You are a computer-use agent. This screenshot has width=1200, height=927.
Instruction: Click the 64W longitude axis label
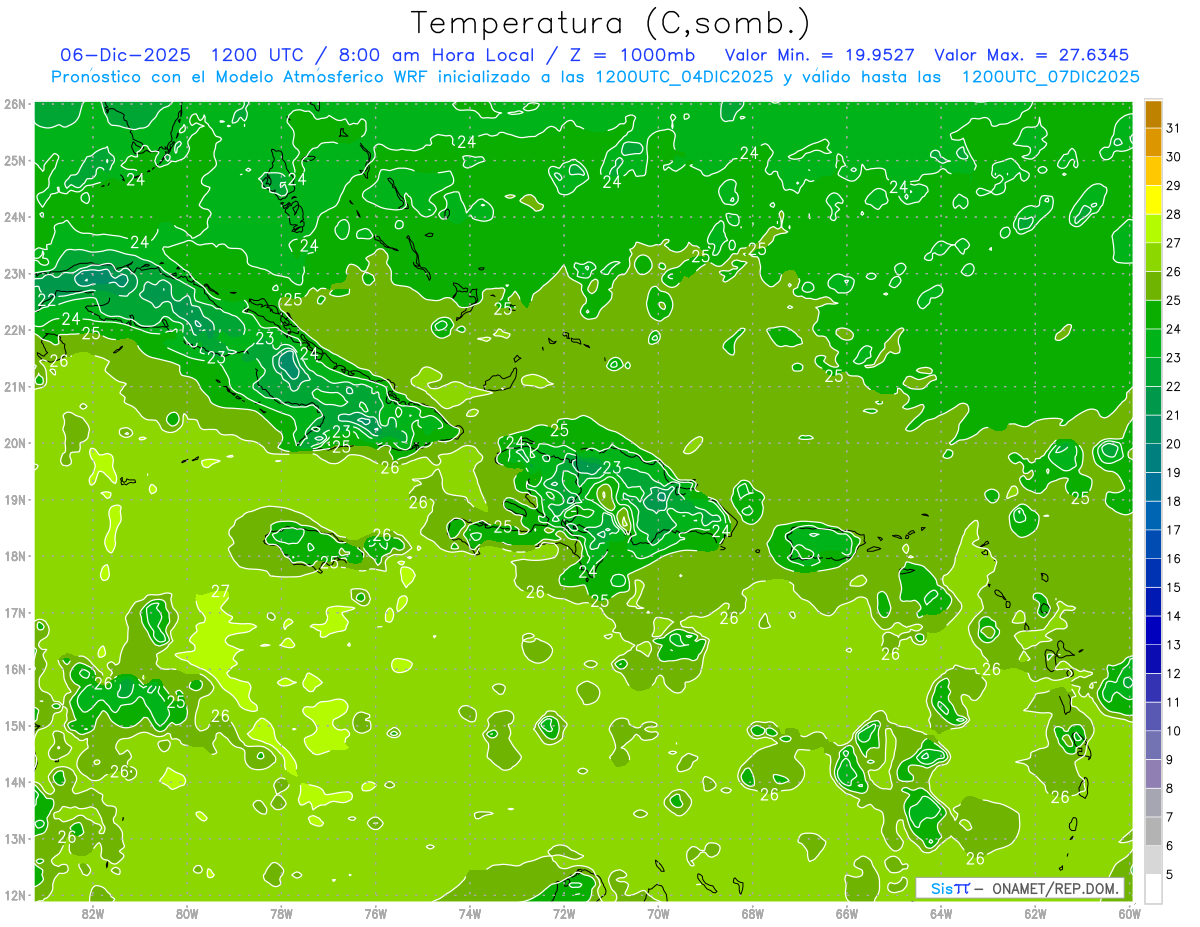[941, 913]
